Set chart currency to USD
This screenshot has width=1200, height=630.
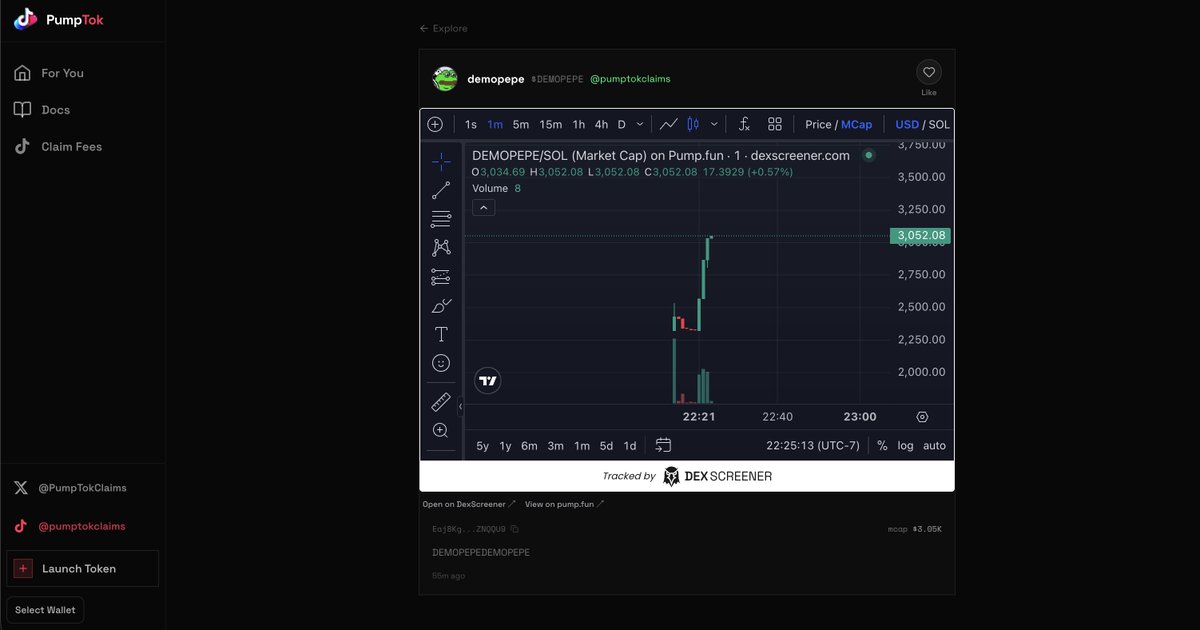coord(907,125)
